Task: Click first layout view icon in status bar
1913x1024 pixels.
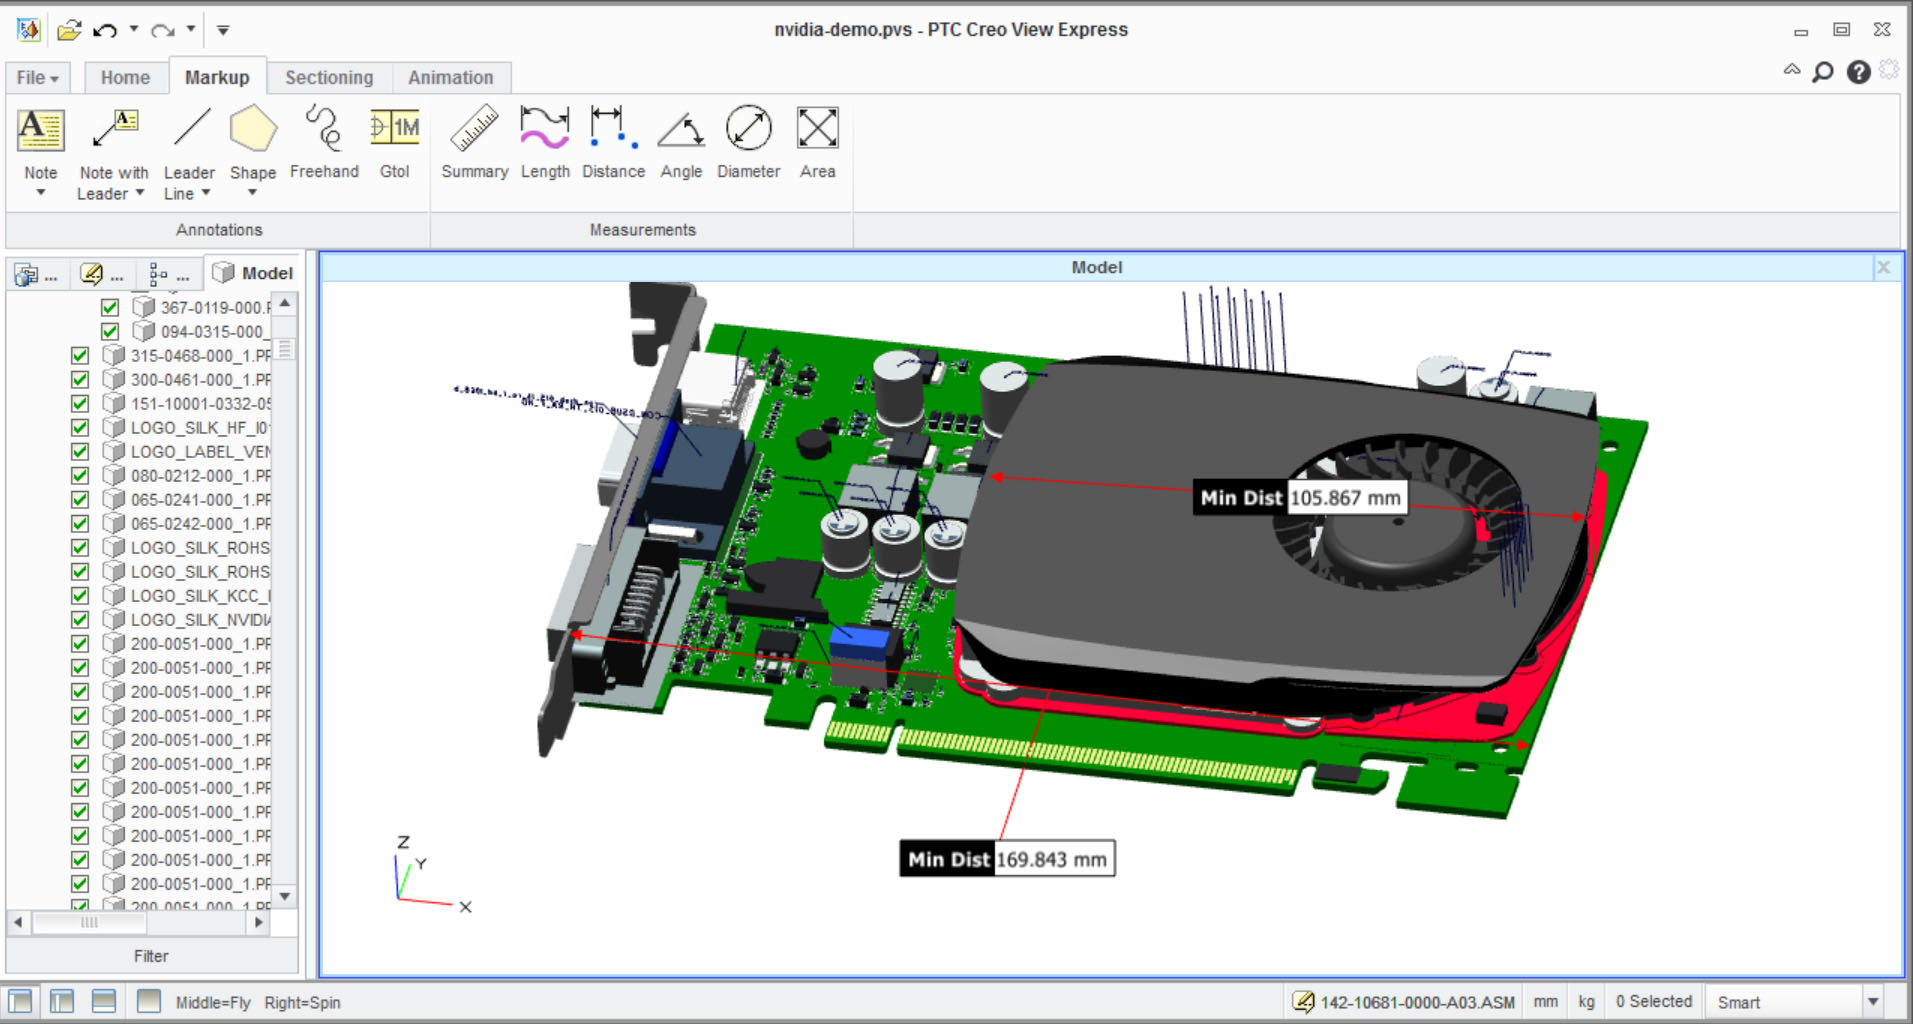Action: [x=21, y=1001]
